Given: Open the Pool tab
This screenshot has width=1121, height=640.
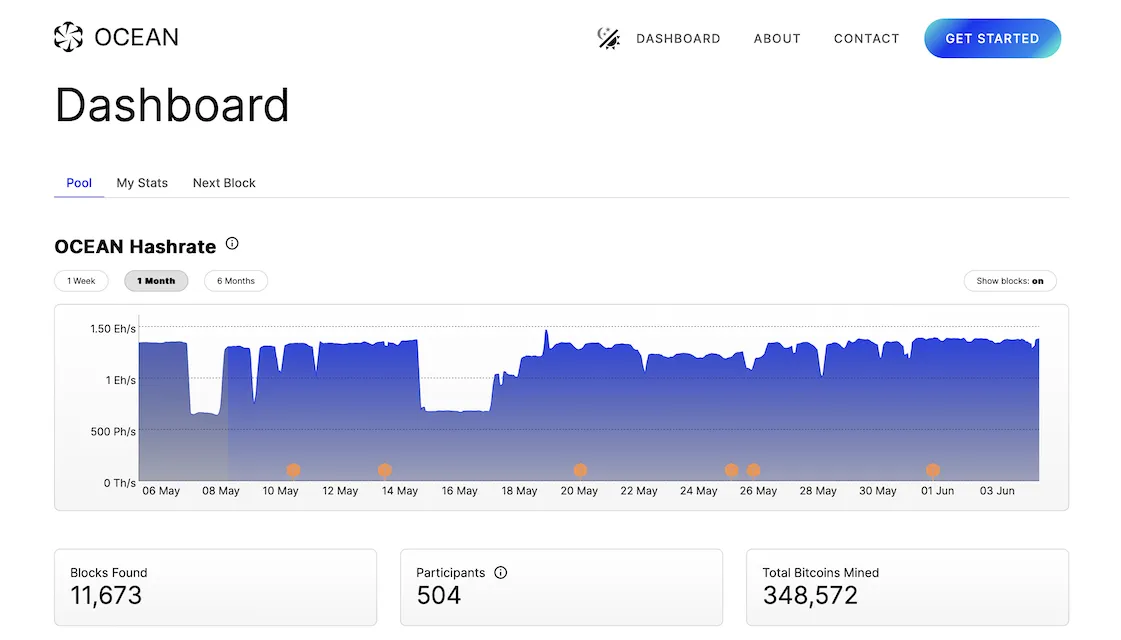Looking at the screenshot, I should pos(79,183).
